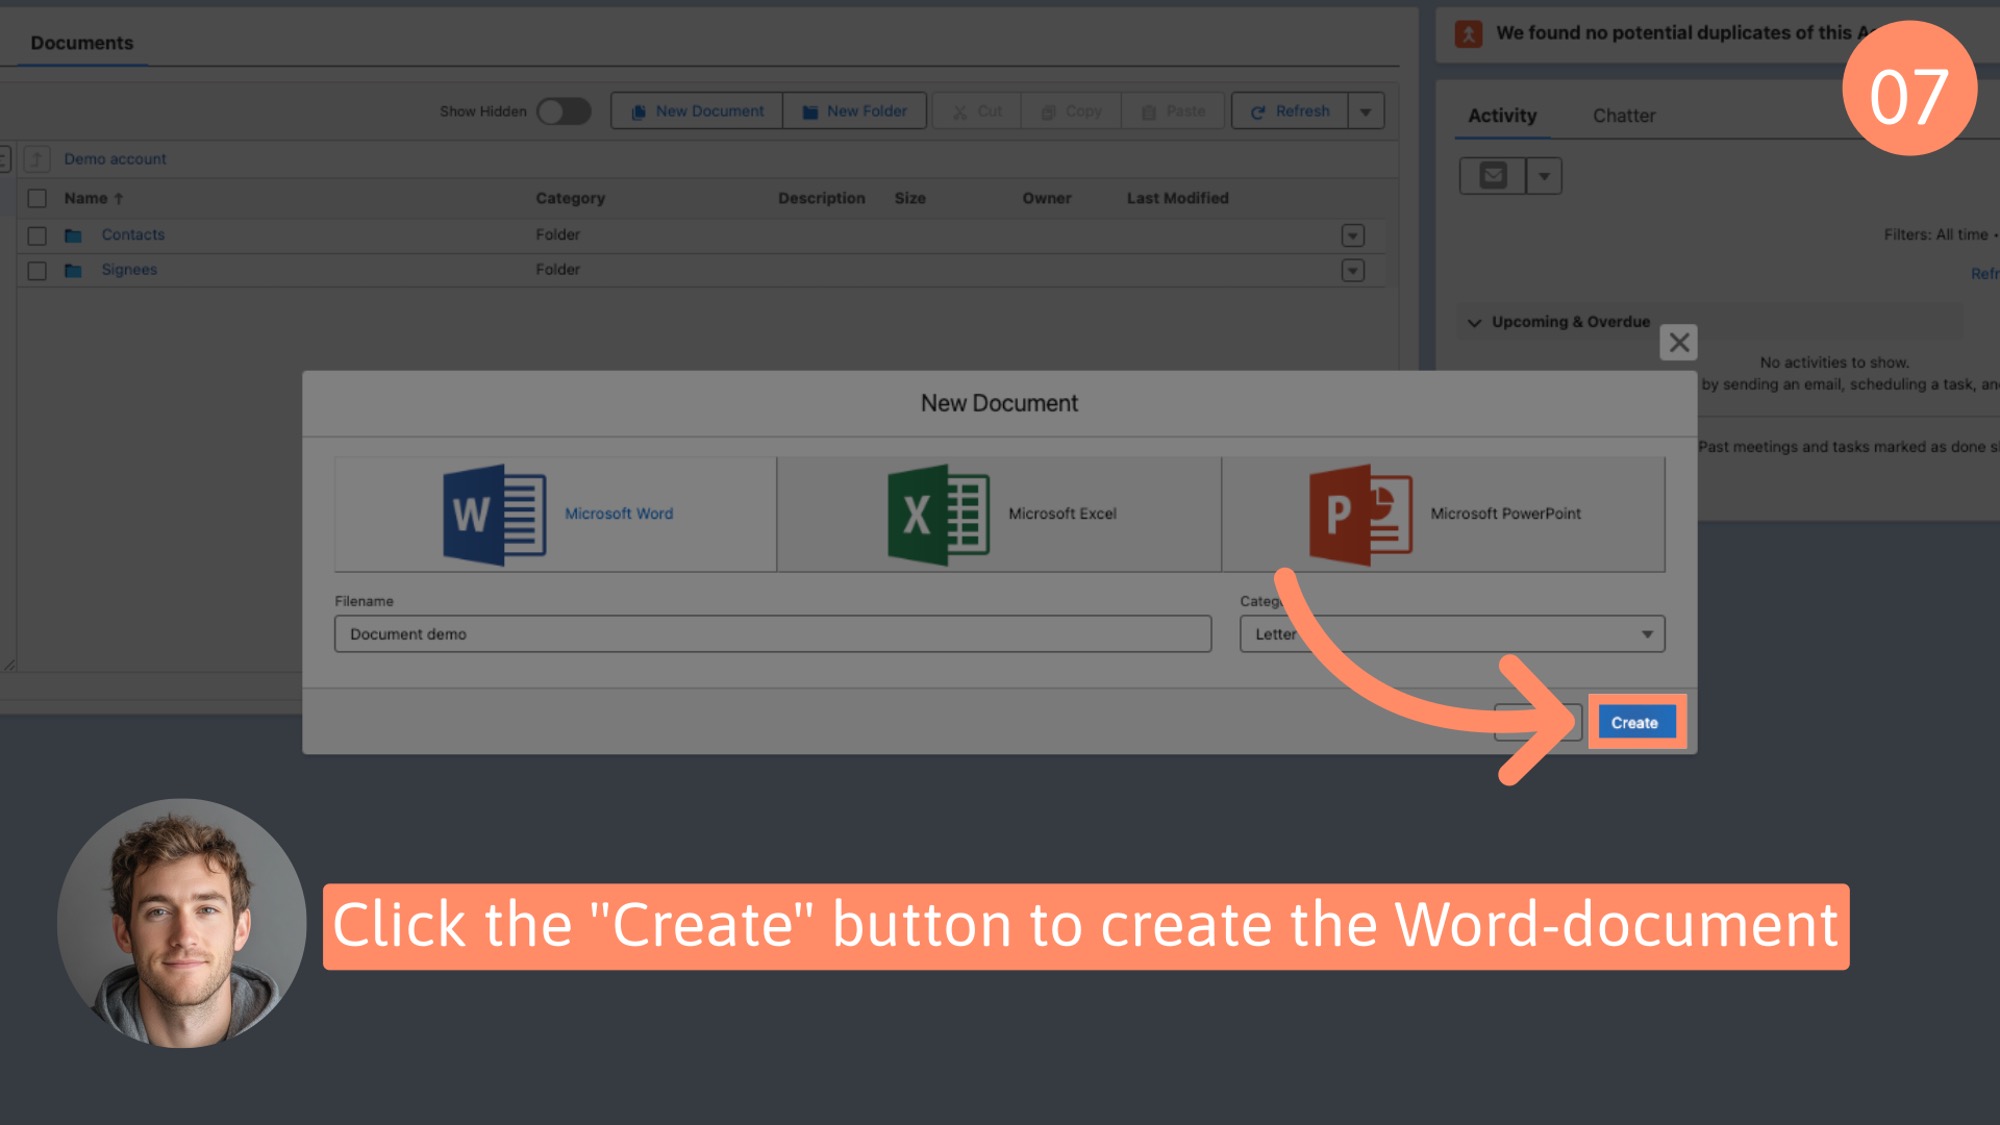This screenshot has width=2000, height=1125.
Task: Click the Create button in New Document dialog
Action: tap(1636, 722)
